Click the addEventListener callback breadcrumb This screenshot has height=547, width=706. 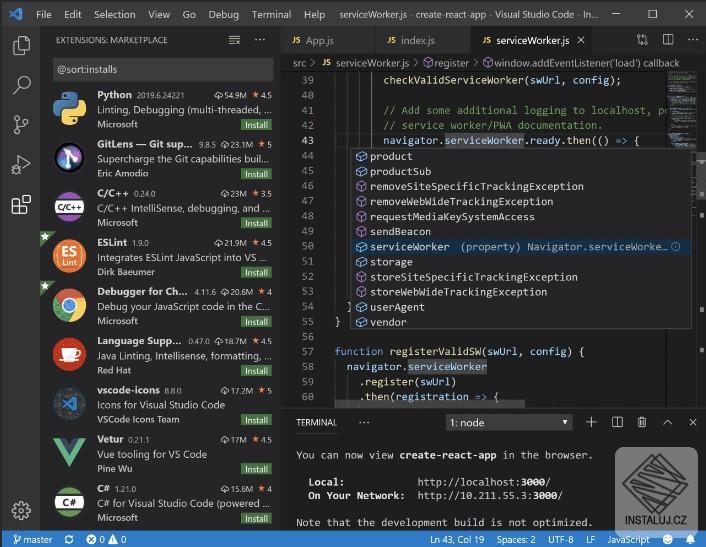coord(581,63)
